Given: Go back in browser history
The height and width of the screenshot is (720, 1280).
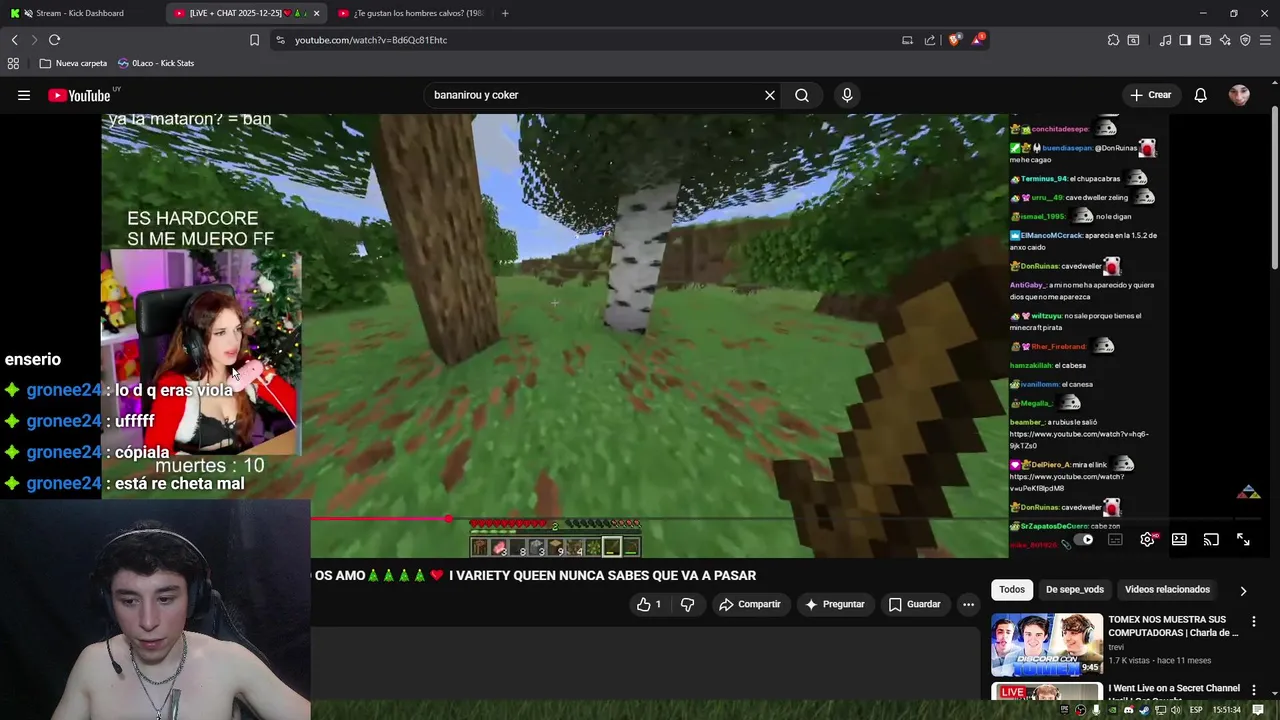Looking at the screenshot, I should (x=14, y=40).
